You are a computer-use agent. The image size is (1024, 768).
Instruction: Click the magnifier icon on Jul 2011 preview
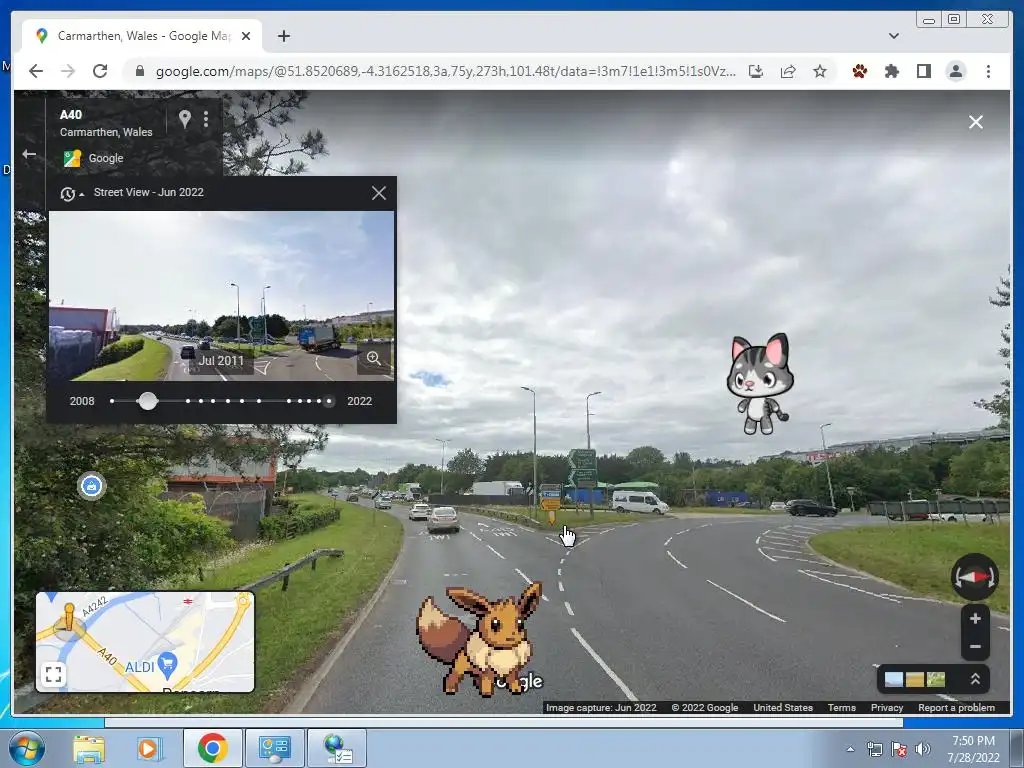(x=374, y=358)
